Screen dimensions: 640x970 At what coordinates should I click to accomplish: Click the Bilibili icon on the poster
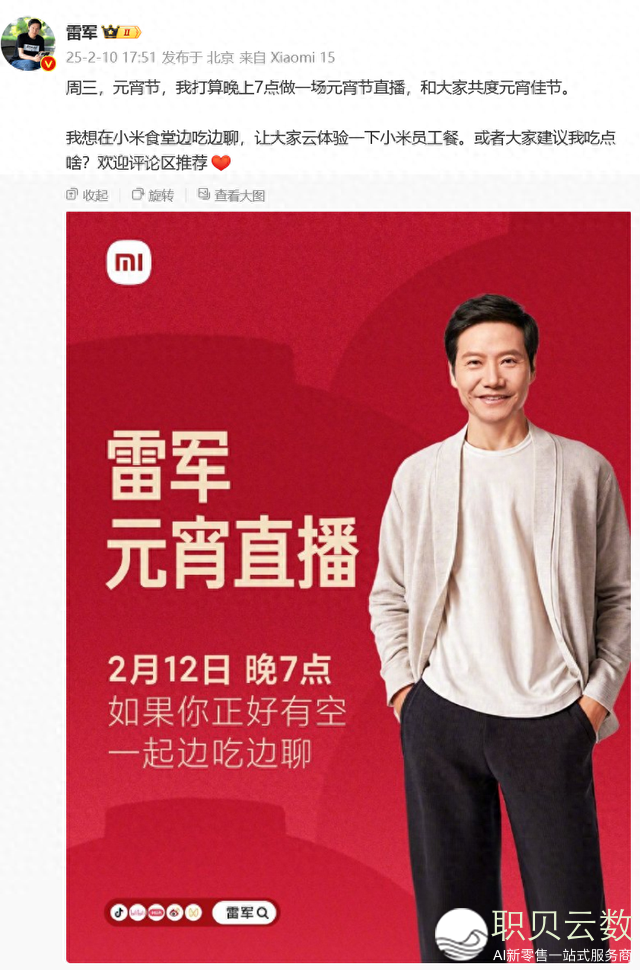[x=137, y=912]
